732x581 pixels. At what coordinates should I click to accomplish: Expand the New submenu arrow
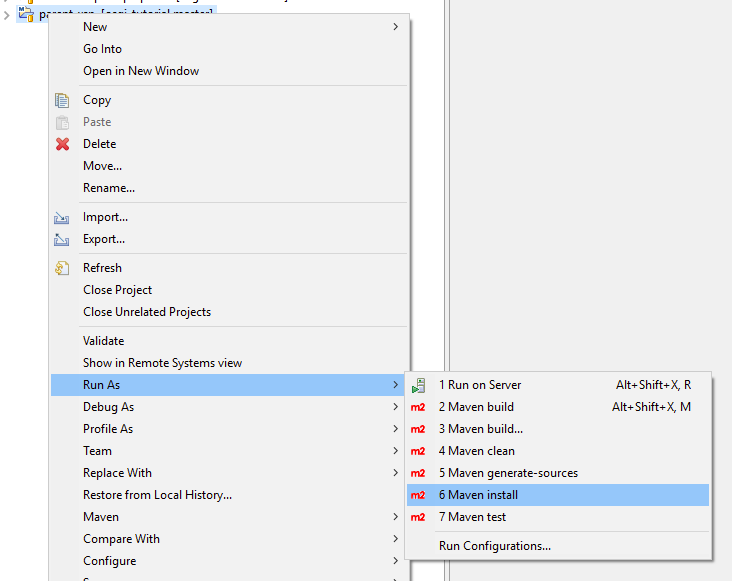point(396,27)
